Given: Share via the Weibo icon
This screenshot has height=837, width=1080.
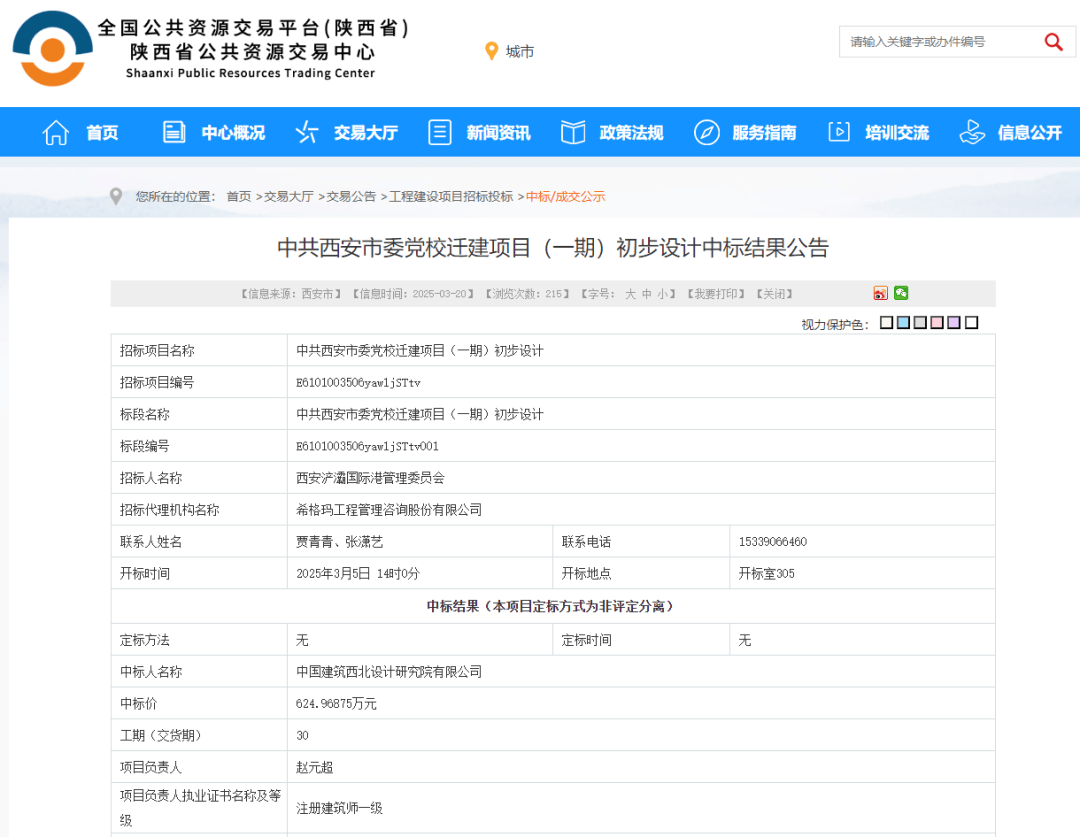Looking at the screenshot, I should click(880, 293).
